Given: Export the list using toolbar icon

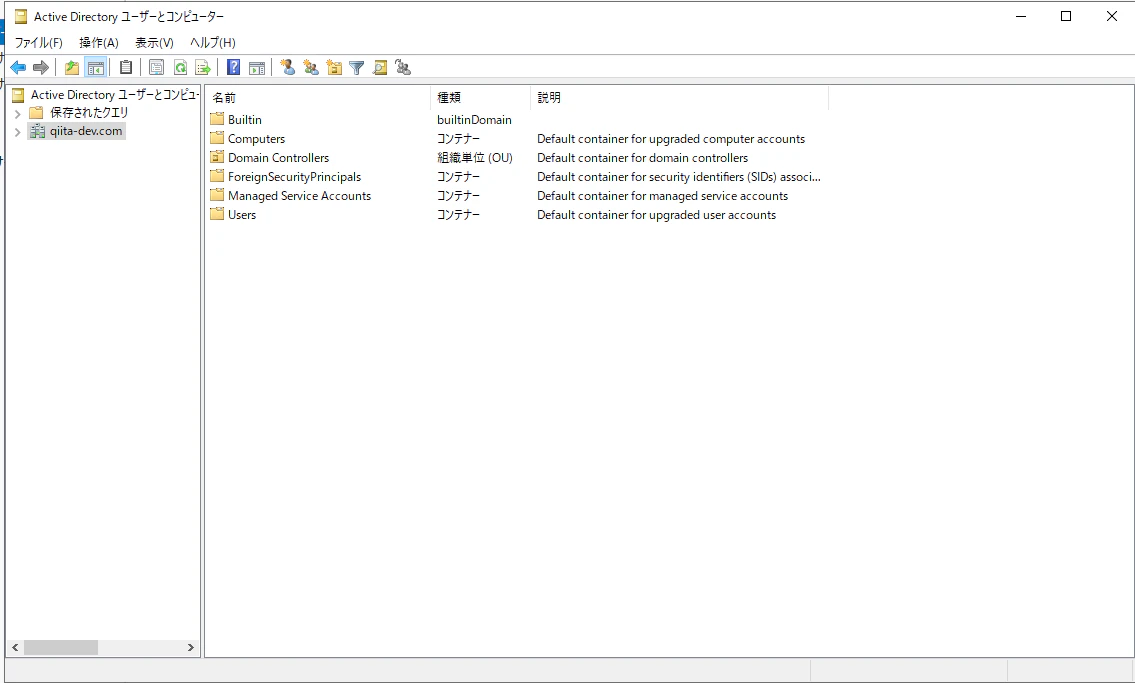Looking at the screenshot, I should click(x=203, y=68).
